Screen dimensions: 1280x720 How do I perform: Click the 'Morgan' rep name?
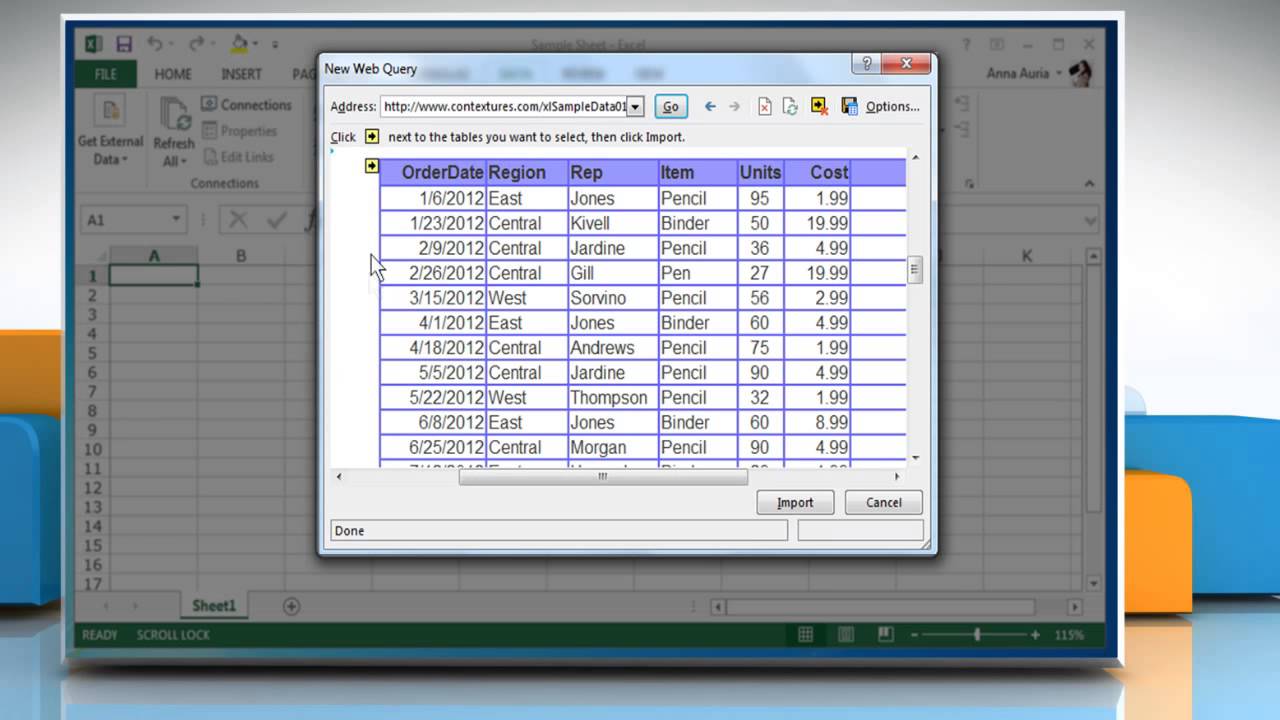598,447
